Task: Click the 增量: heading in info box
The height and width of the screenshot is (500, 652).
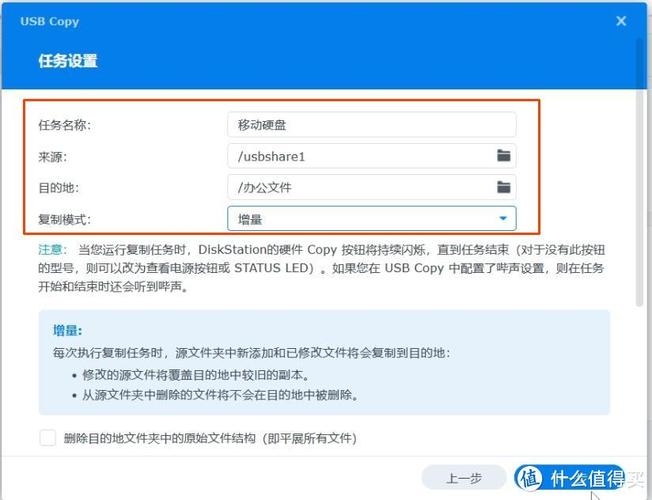Action: [x=67, y=330]
